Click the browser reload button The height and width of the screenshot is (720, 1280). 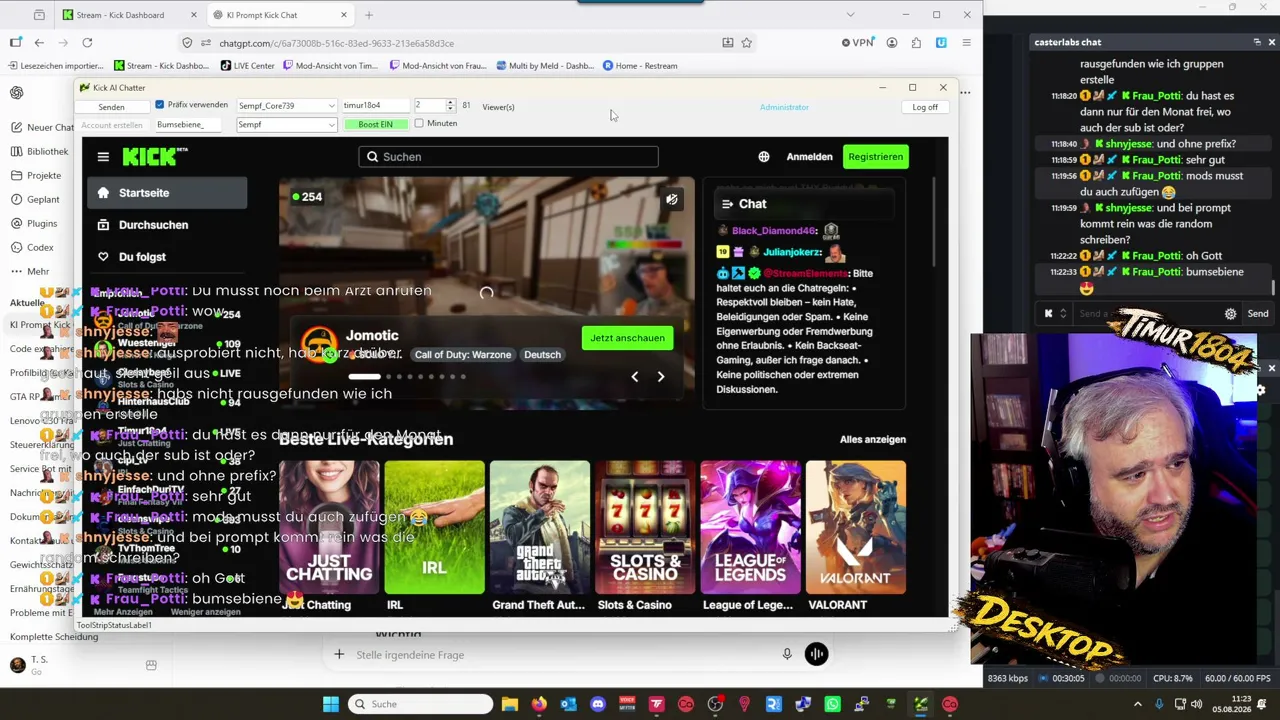tap(87, 43)
